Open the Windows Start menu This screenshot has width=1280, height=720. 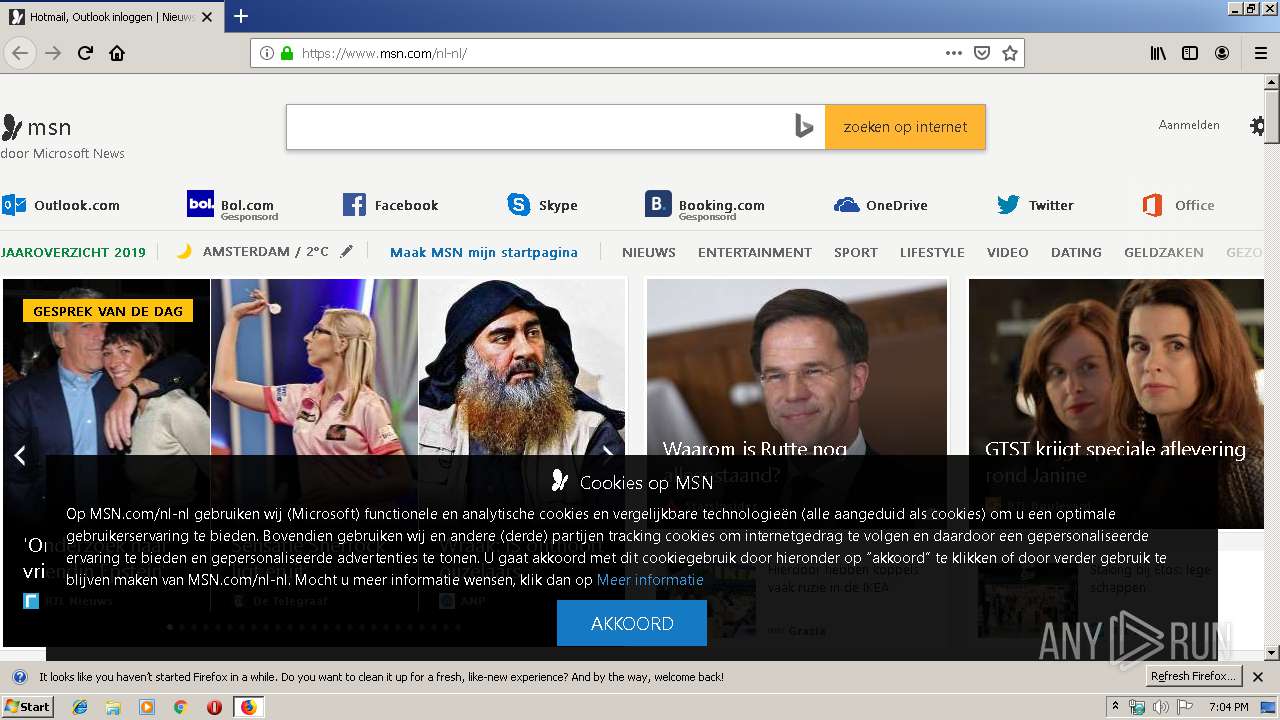[28, 707]
